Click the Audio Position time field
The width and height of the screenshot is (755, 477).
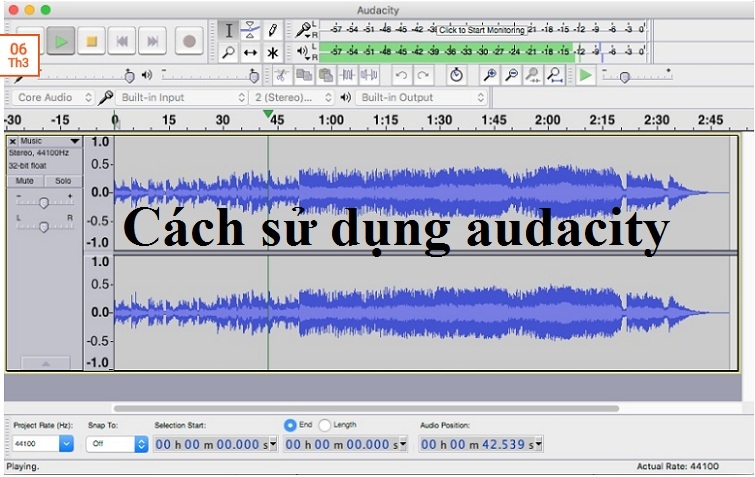point(481,444)
